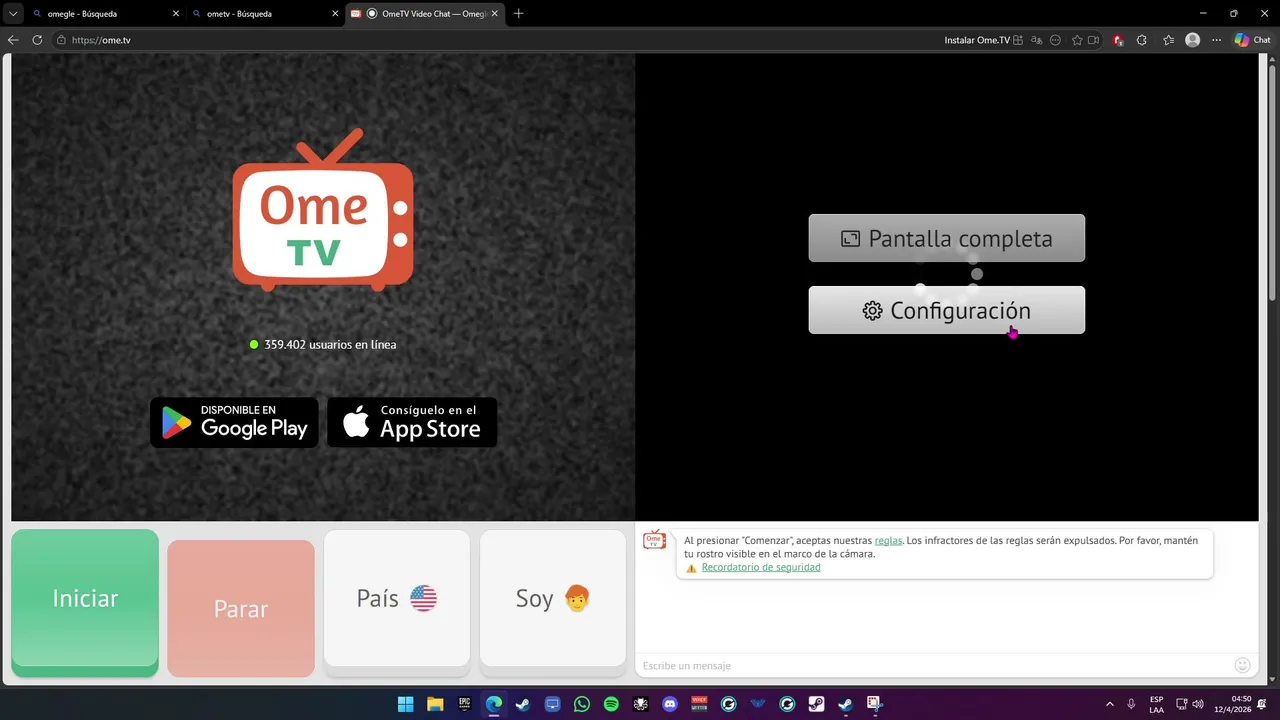Open the Windows Start menu
The height and width of the screenshot is (720, 1280).
pyautogui.click(x=406, y=704)
